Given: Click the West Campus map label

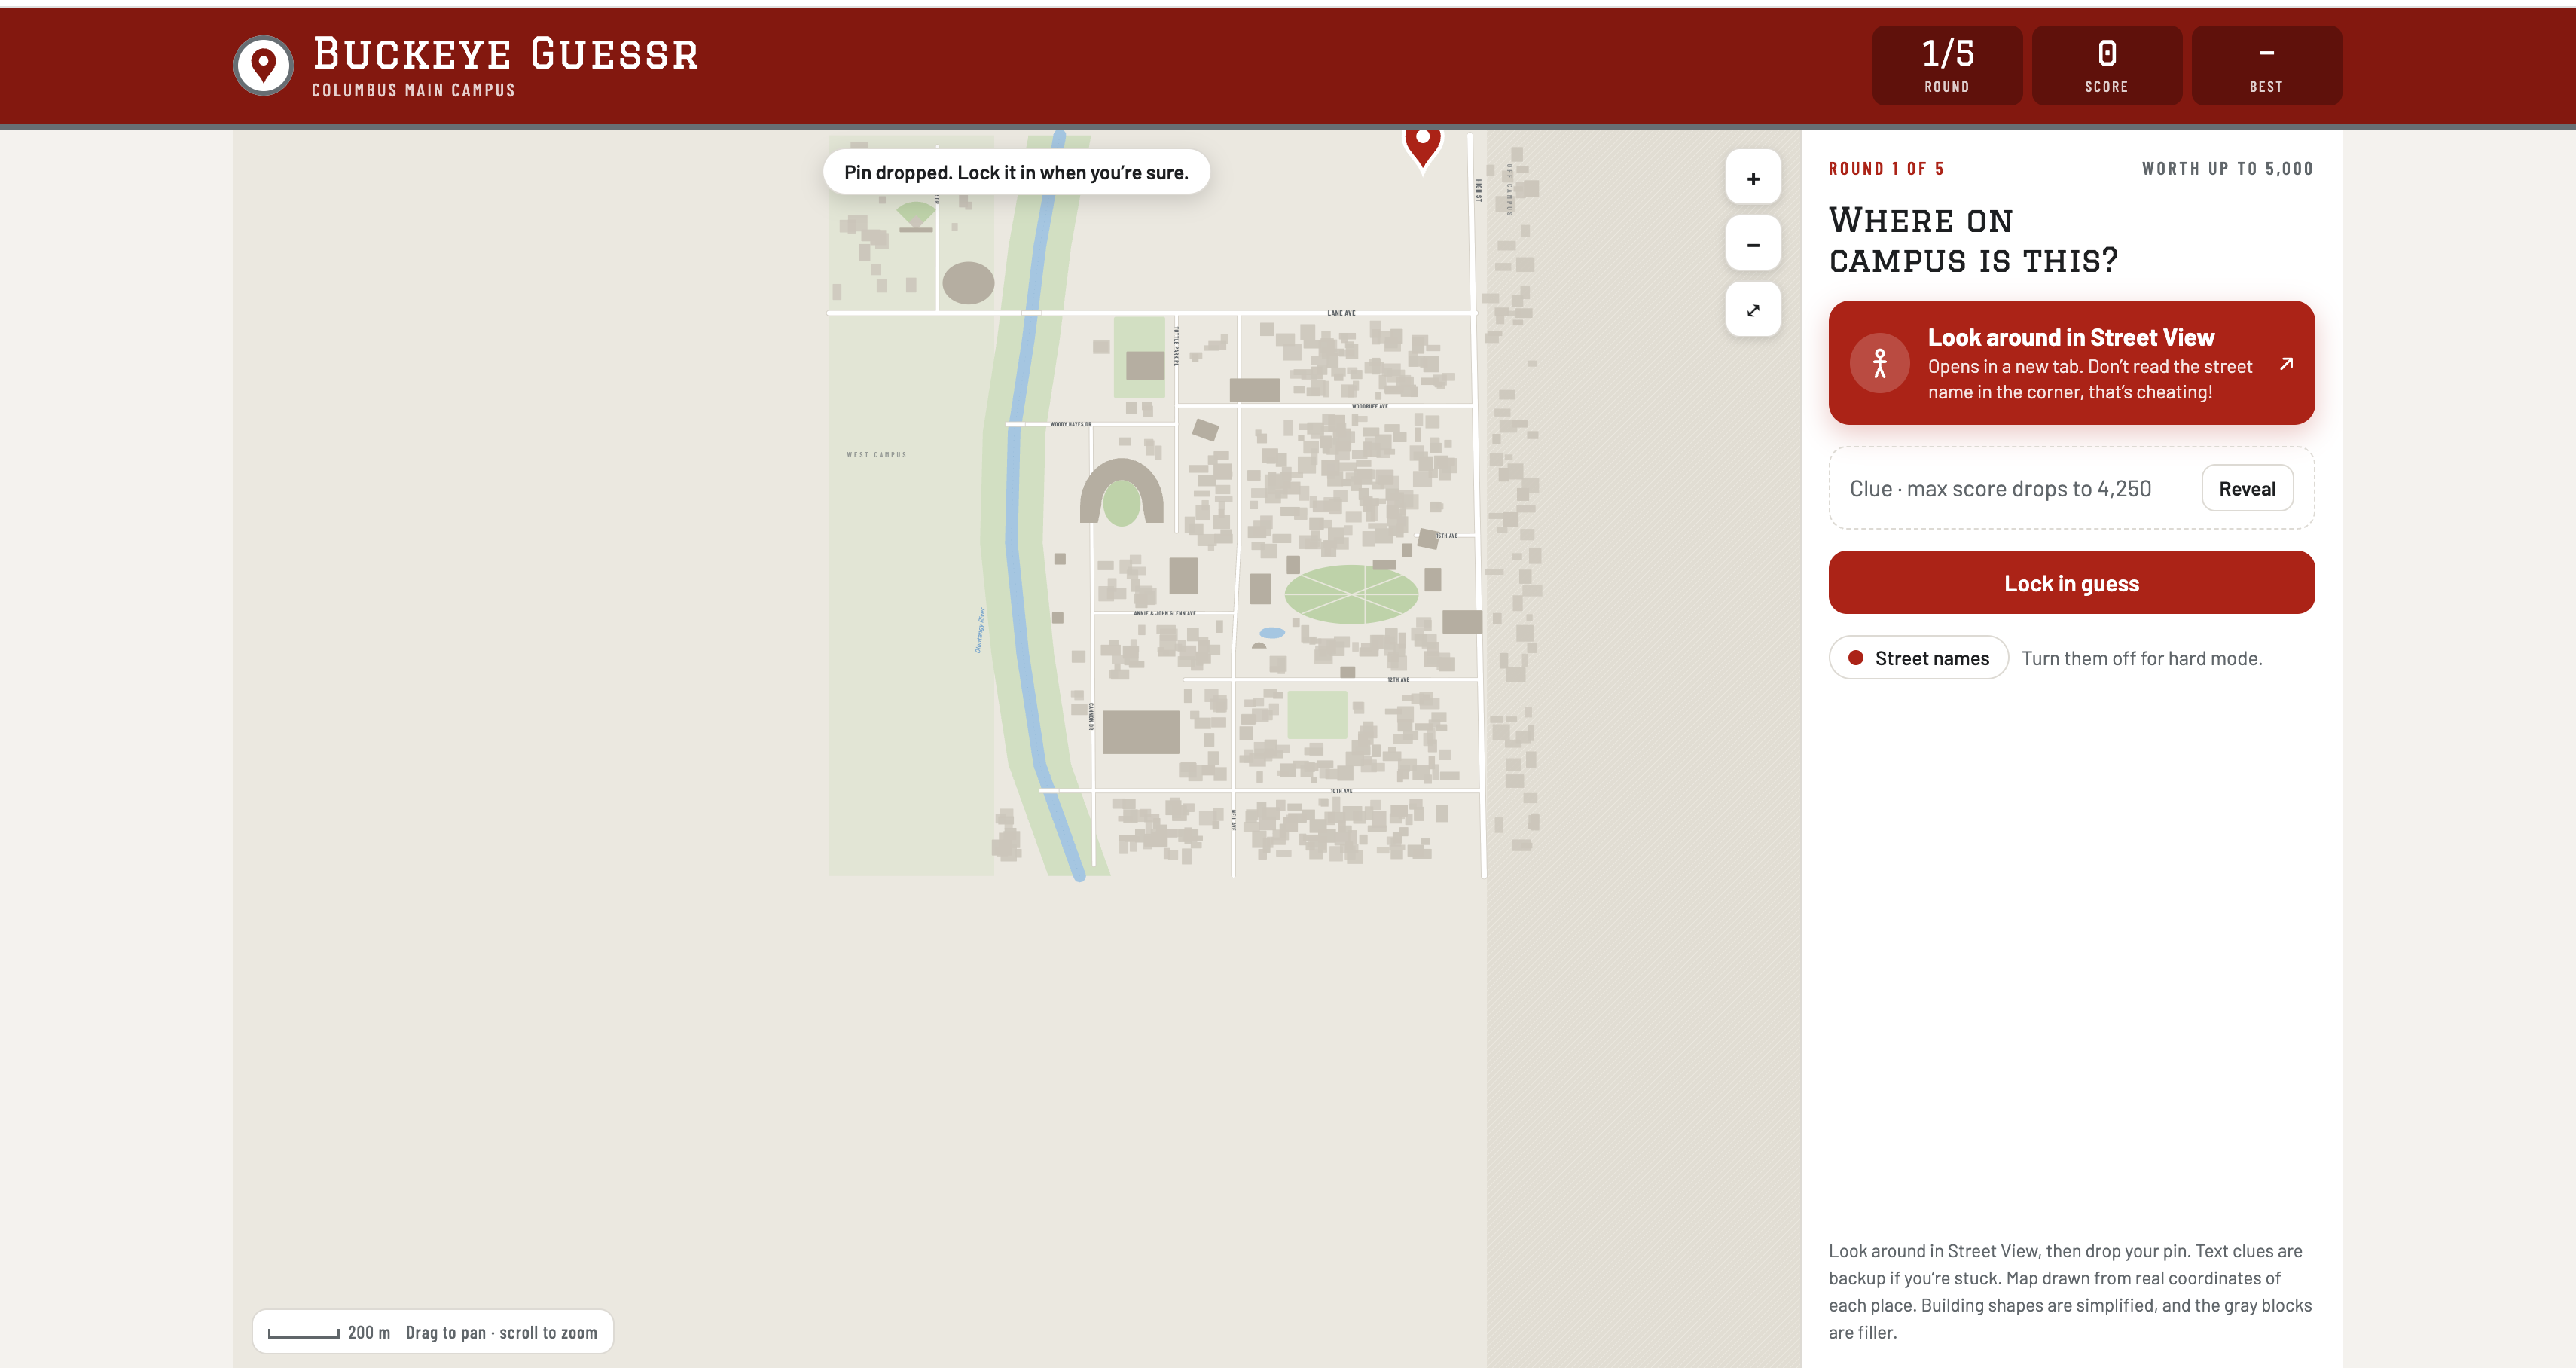Looking at the screenshot, I should pos(876,455).
